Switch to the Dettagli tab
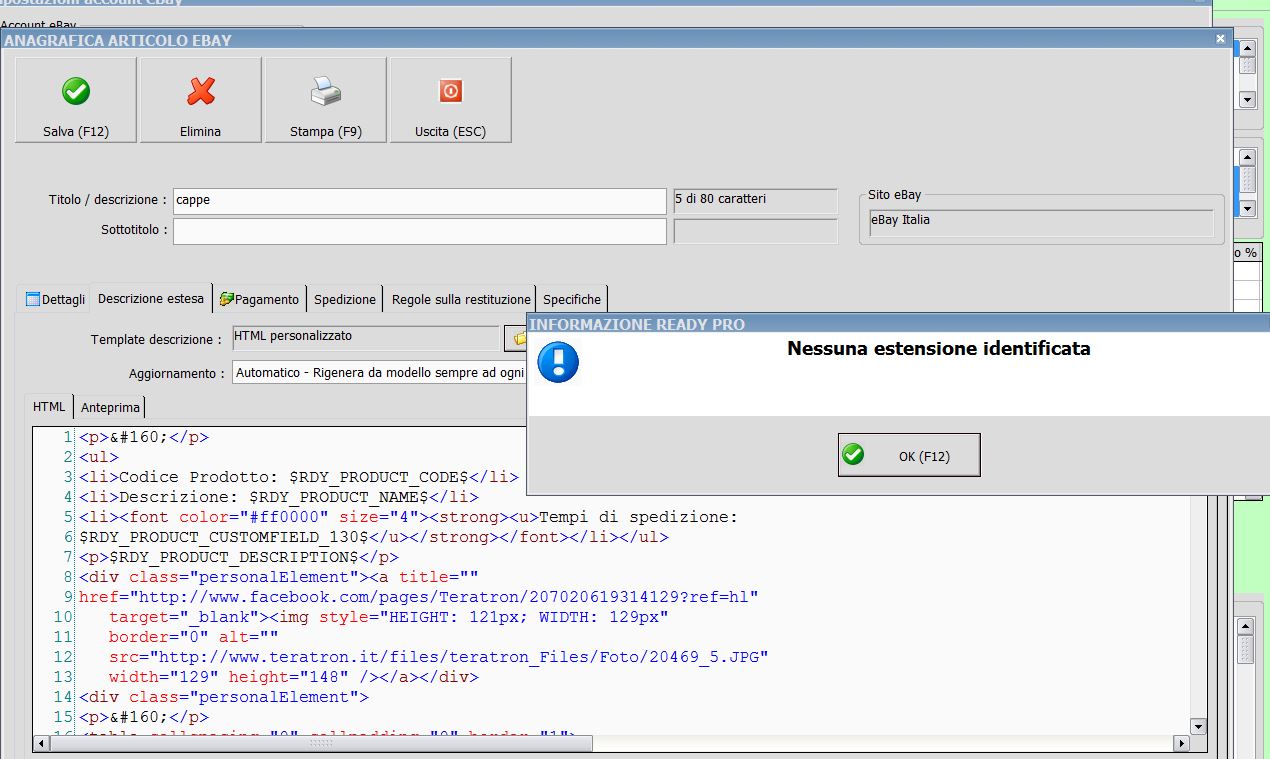The width and height of the screenshot is (1270, 759). click(54, 299)
